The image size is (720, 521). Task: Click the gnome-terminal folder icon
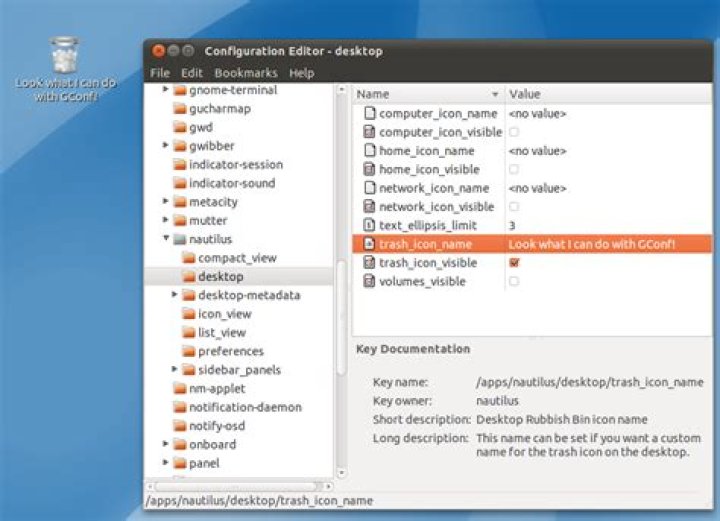pos(180,90)
